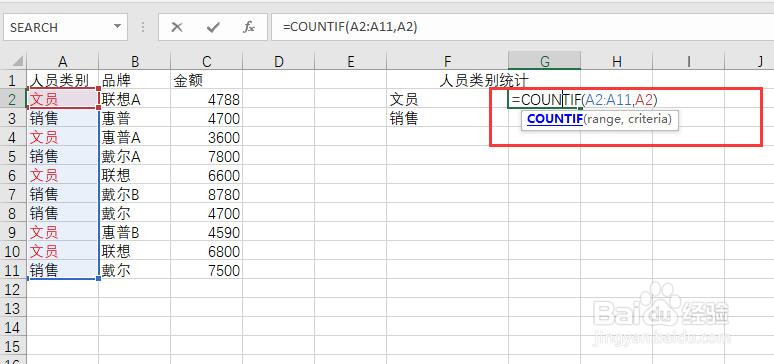Click cell 惠普A in column B

tap(135, 137)
